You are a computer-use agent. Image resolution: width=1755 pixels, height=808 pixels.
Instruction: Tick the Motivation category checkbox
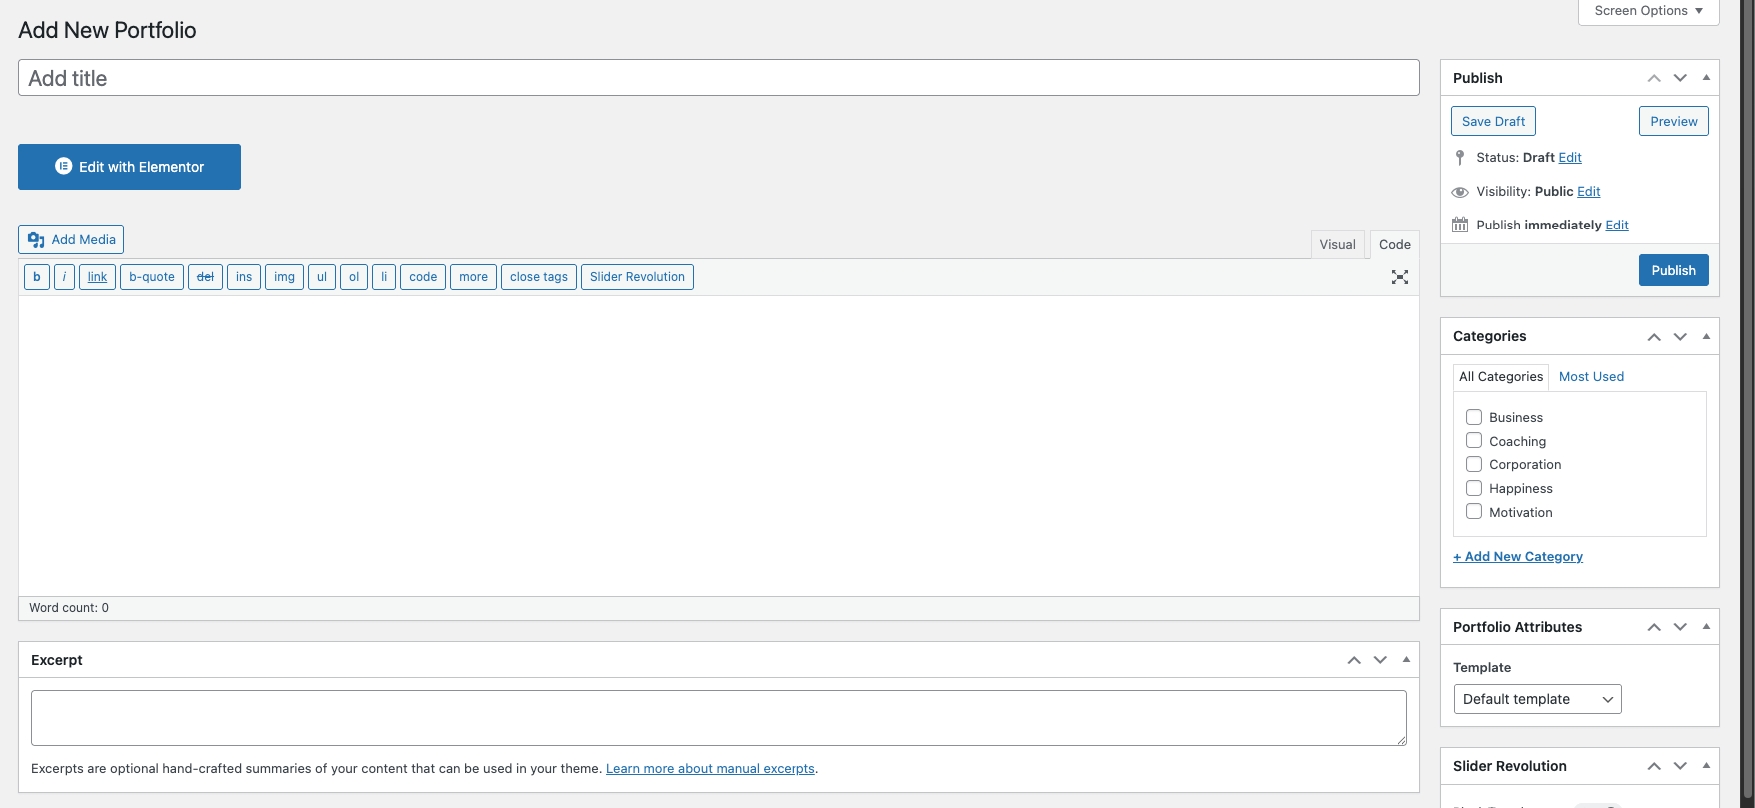tap(1474, 512)
